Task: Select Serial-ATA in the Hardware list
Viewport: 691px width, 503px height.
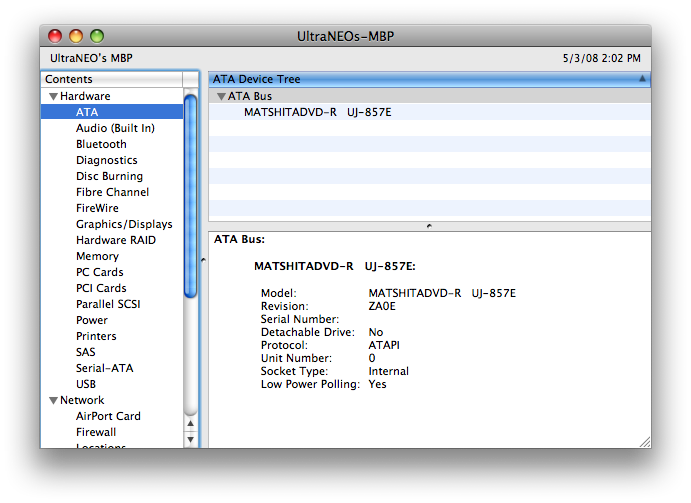Action: point(104,368)
